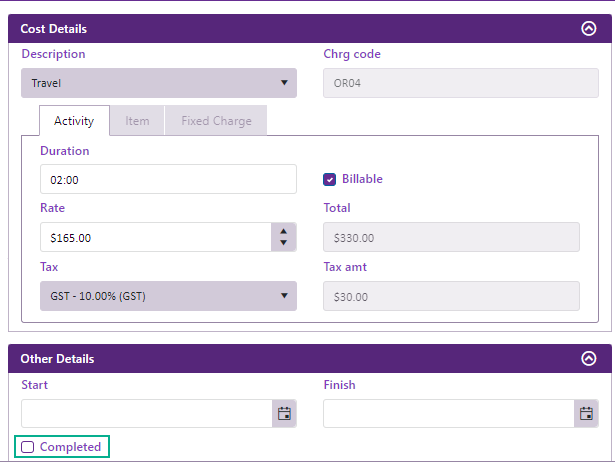Uncheck the Billable checkbox
The image size is (615, 466).
point(329,179)
